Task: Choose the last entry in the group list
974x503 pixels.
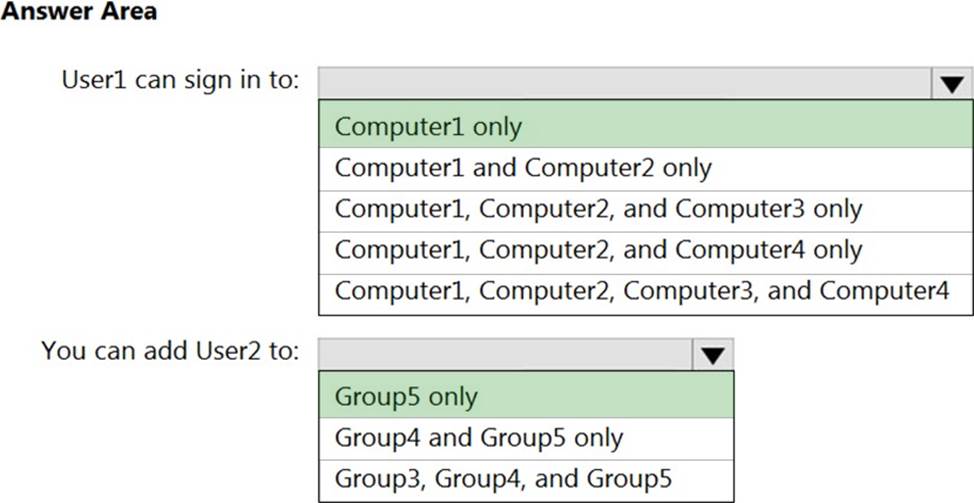Action: [525, 479]
